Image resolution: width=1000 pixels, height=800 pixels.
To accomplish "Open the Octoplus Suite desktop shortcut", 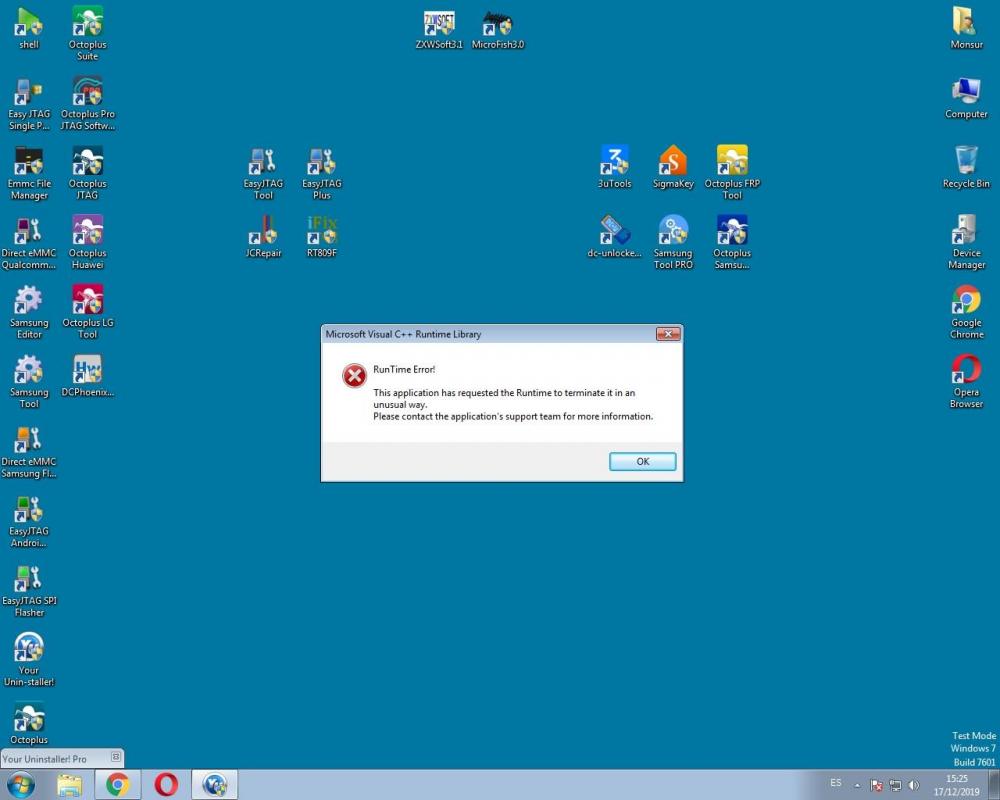I will tap(88, 24).
